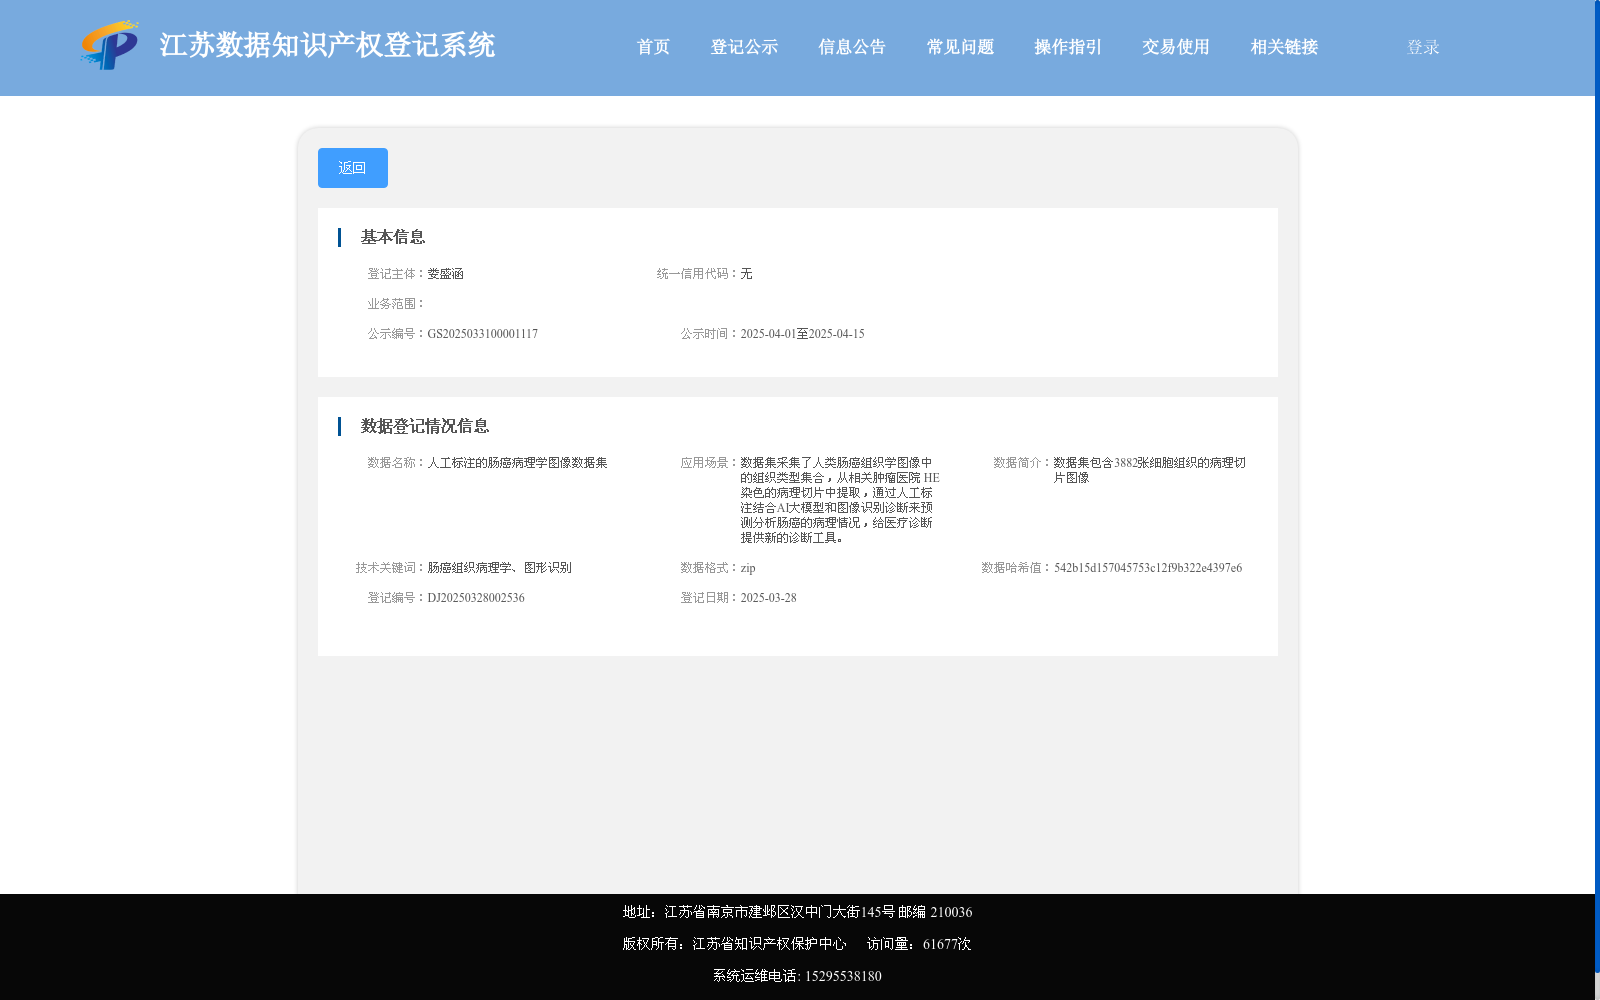The image size is (1600, 1000).
Task: Click the 访问量 visit counter
Action: pos(919,944)
